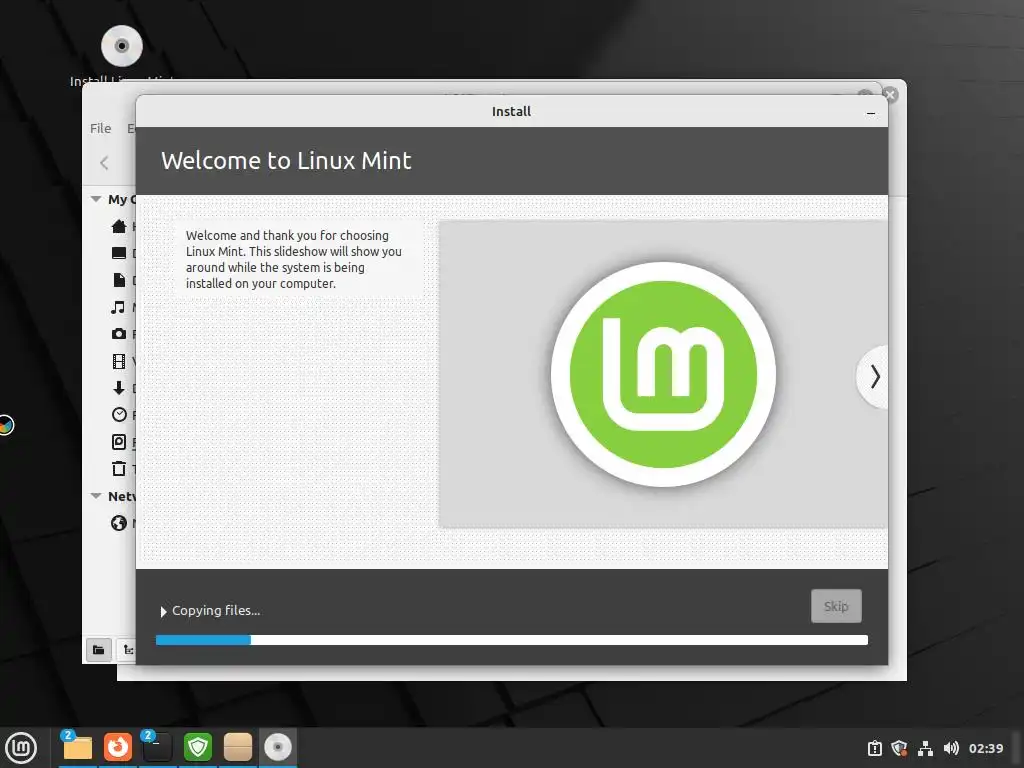The image size is (1024, 768).
Task: Minimize the Install window
Action: 871,112
